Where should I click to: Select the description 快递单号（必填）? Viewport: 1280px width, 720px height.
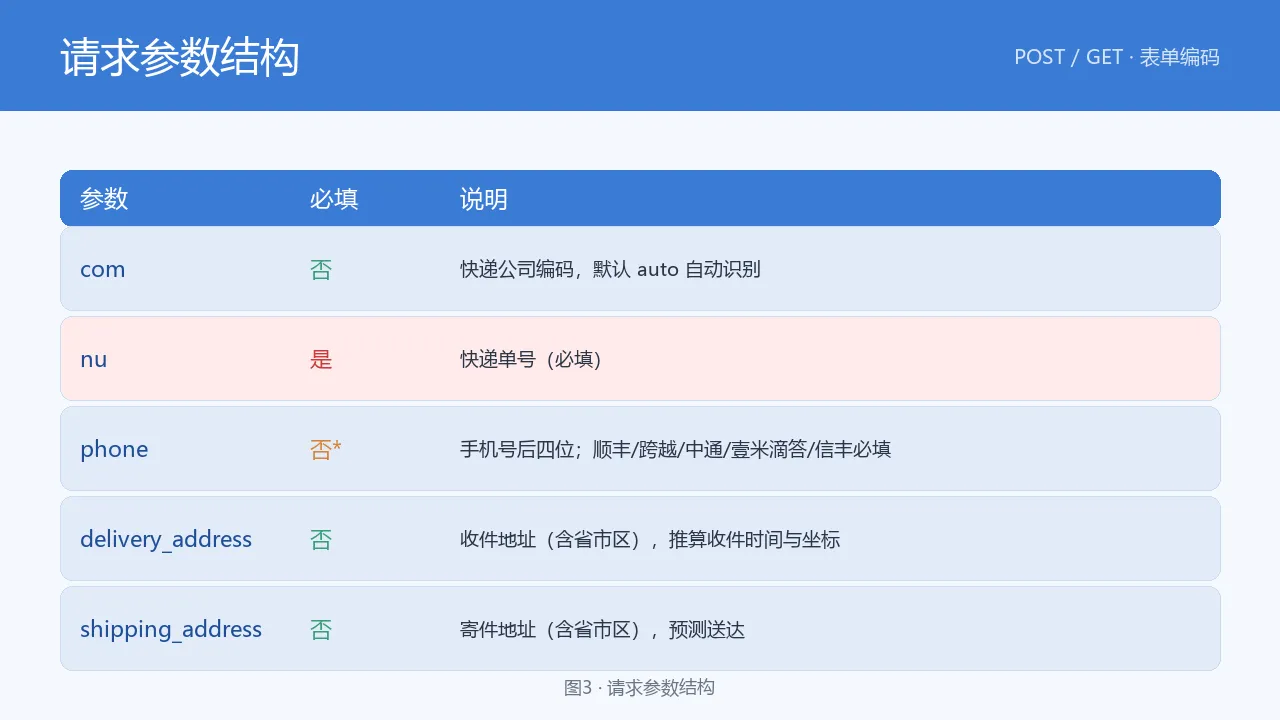[531, 359]
